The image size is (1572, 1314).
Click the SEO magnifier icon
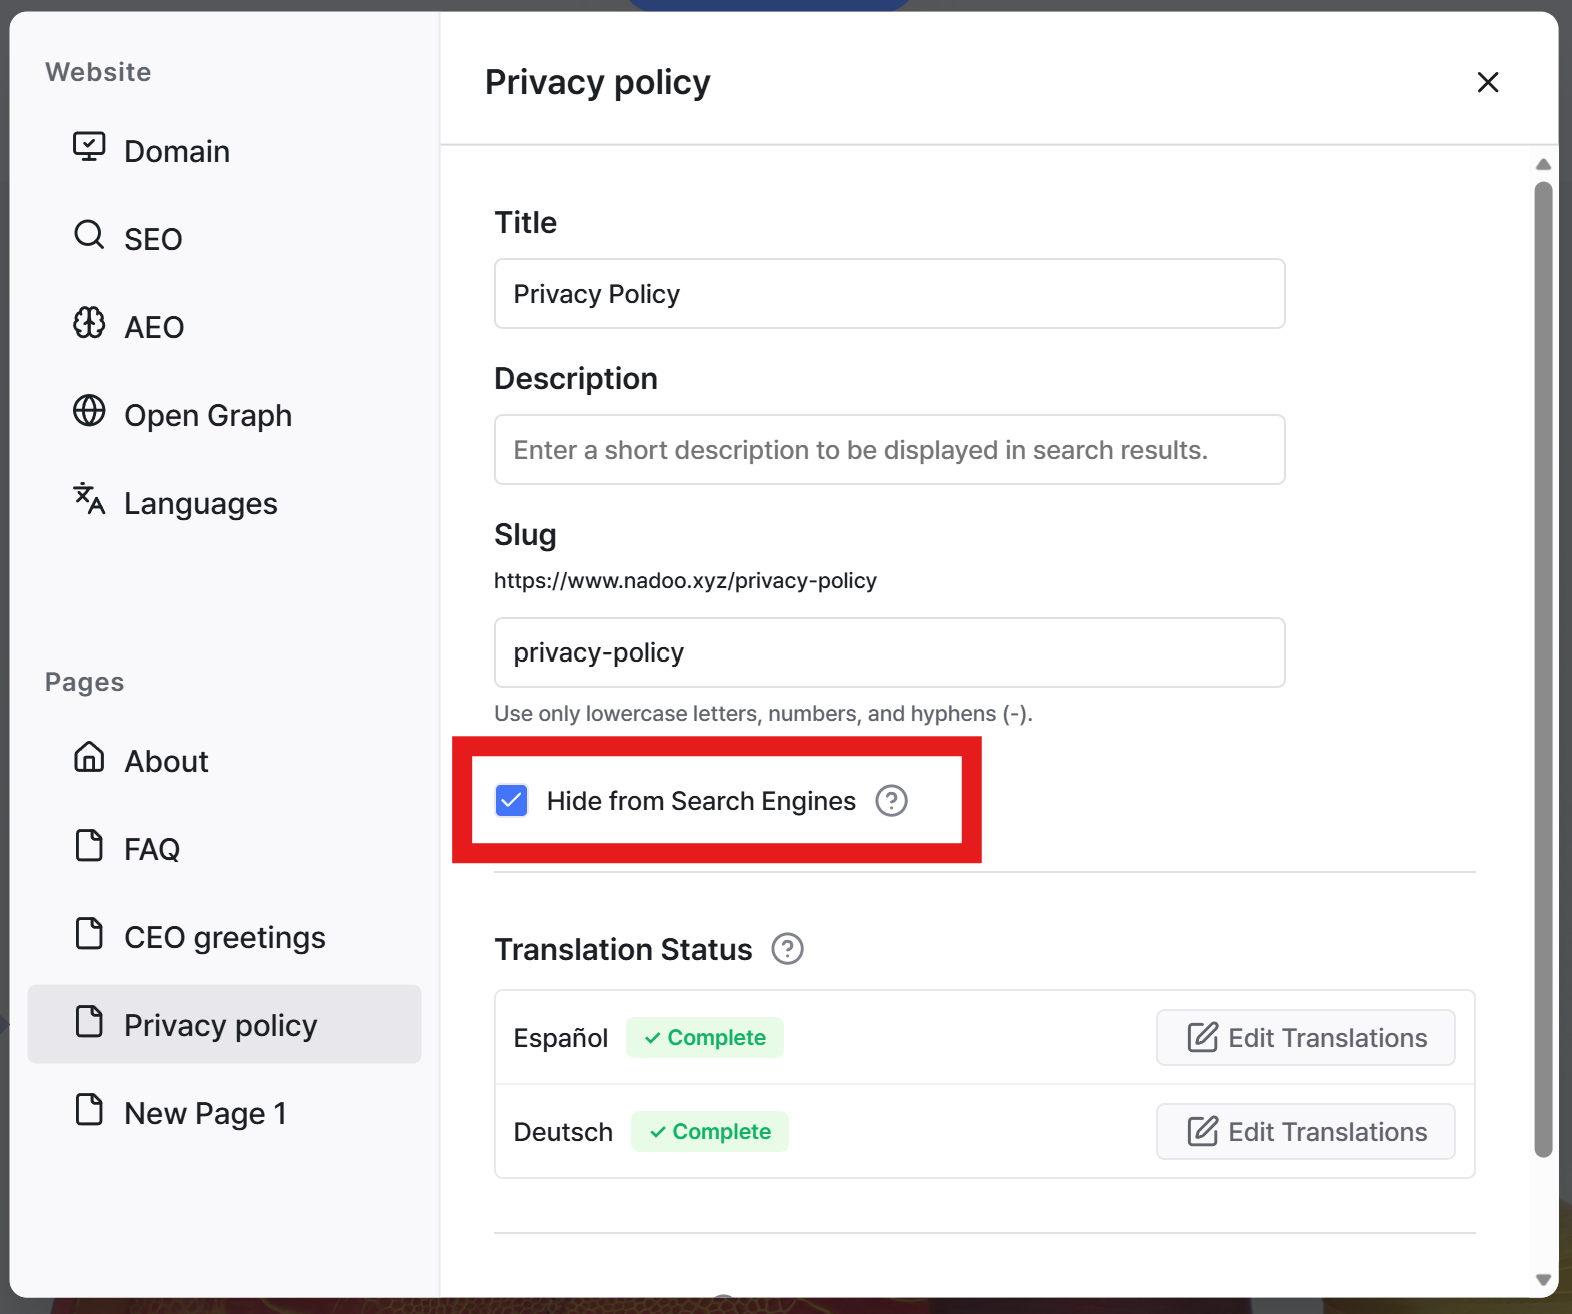89,235
